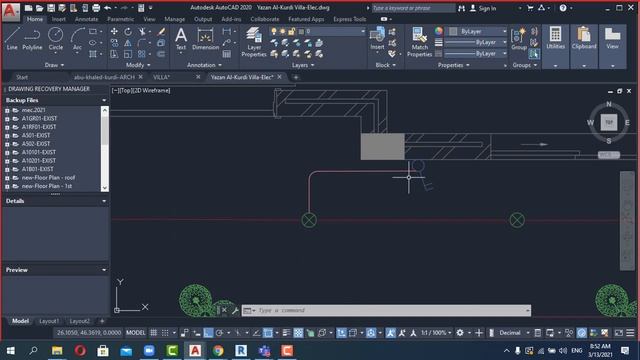
Task: Toggle transparency display in status bar
Action: pyautogui.click(x=298, y=333)
